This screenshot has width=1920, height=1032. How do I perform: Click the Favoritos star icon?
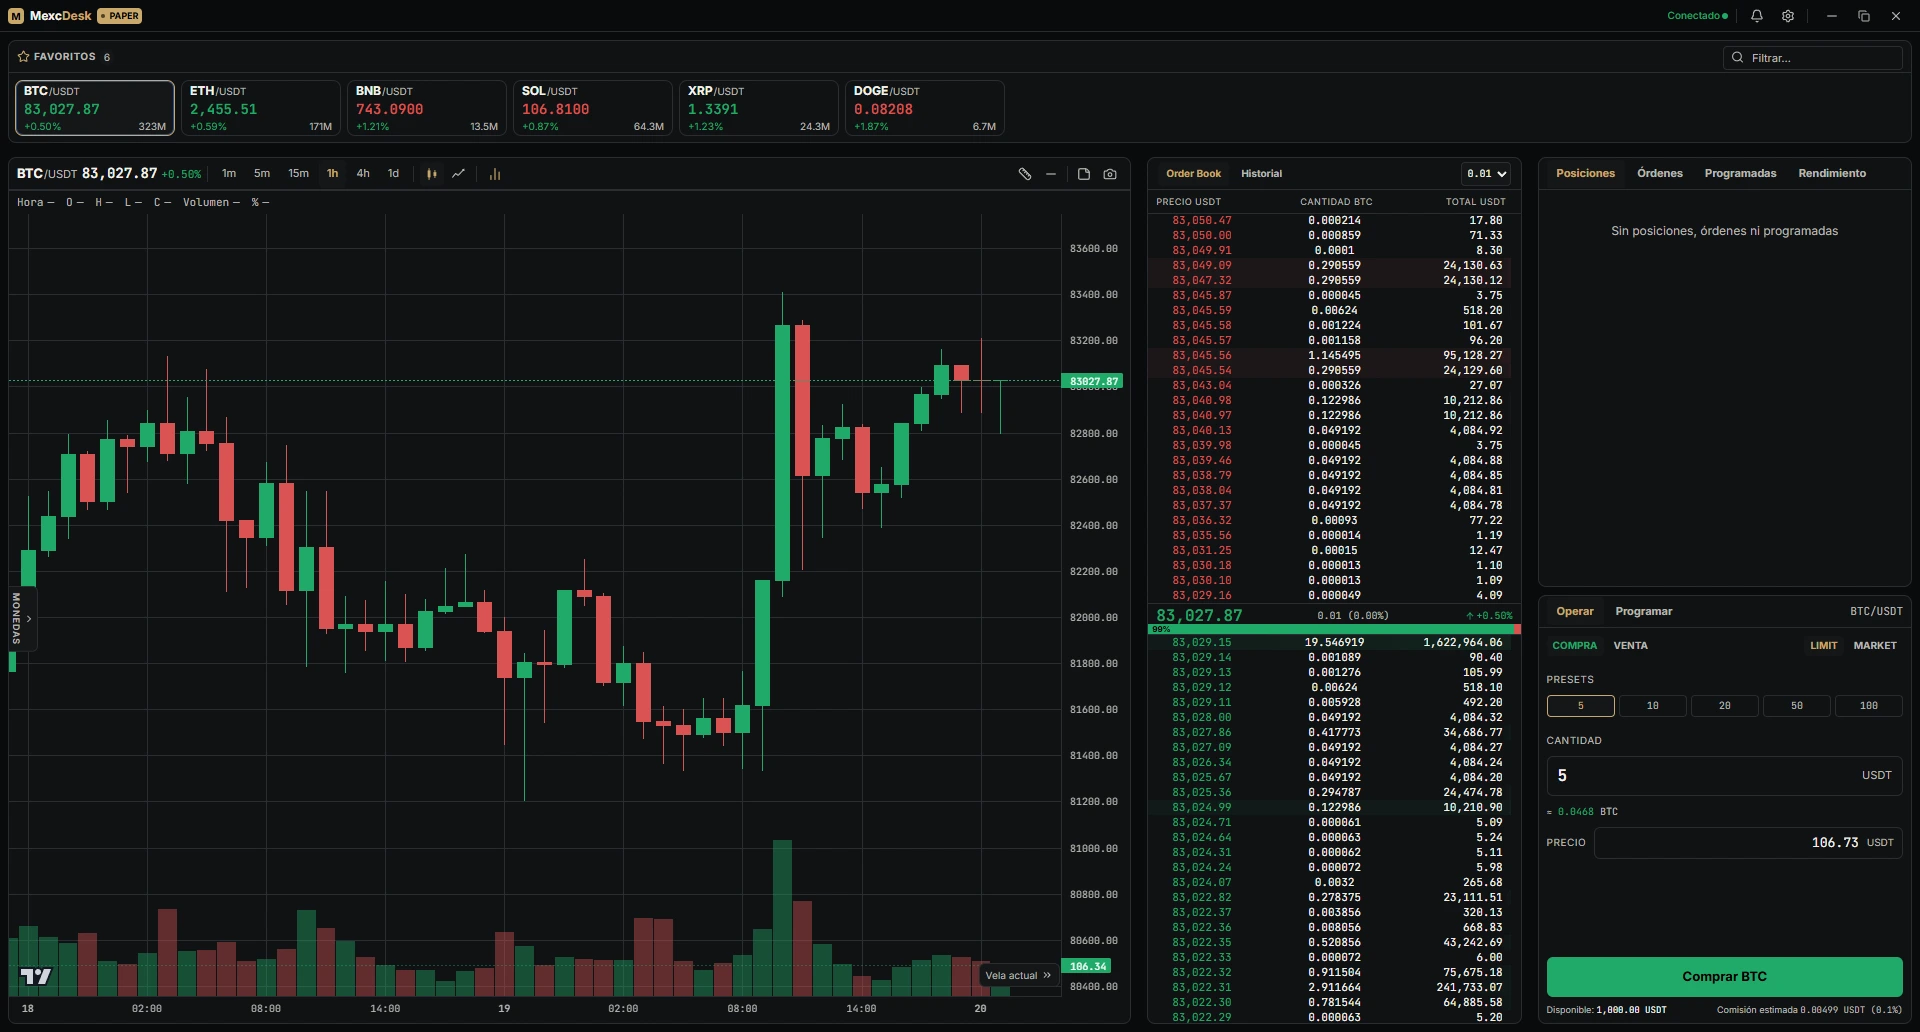point(23,57)
